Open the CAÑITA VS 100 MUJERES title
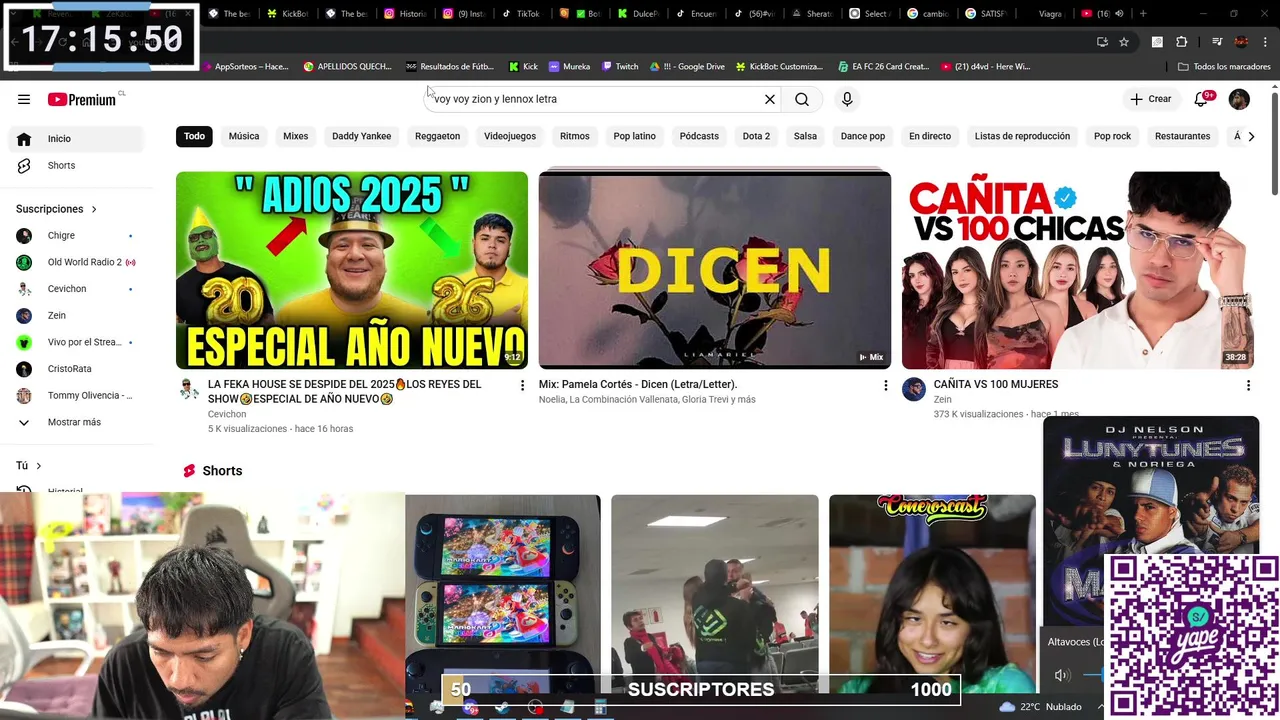 tap(996, 384)
